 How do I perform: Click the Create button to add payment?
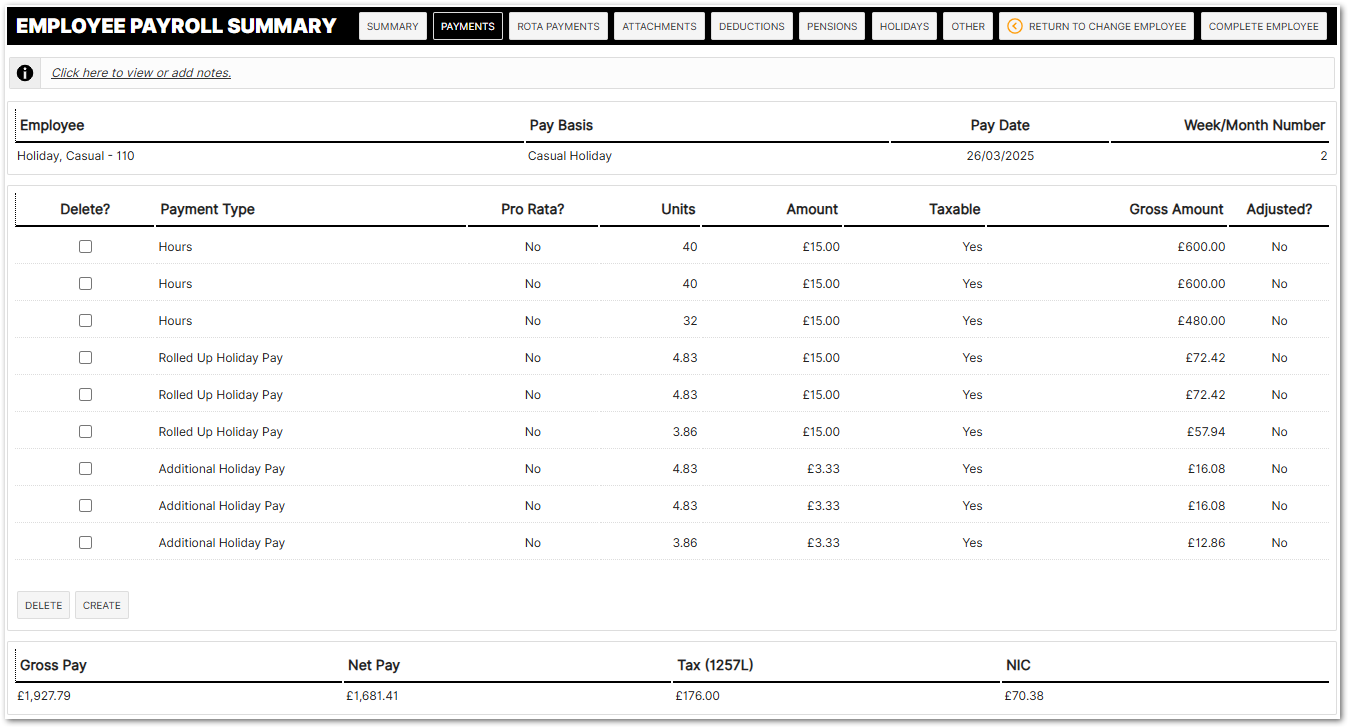click(x=102, y=605)
